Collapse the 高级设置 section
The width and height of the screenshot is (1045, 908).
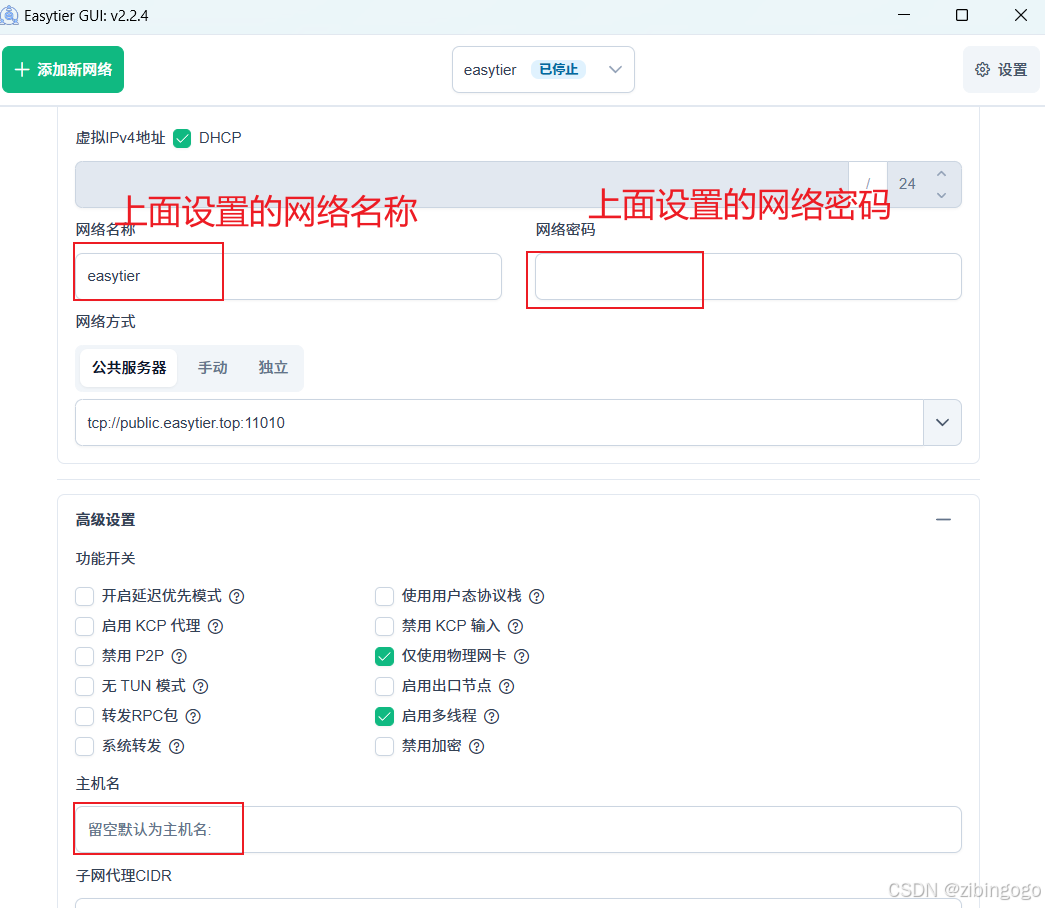pos(943,519)
